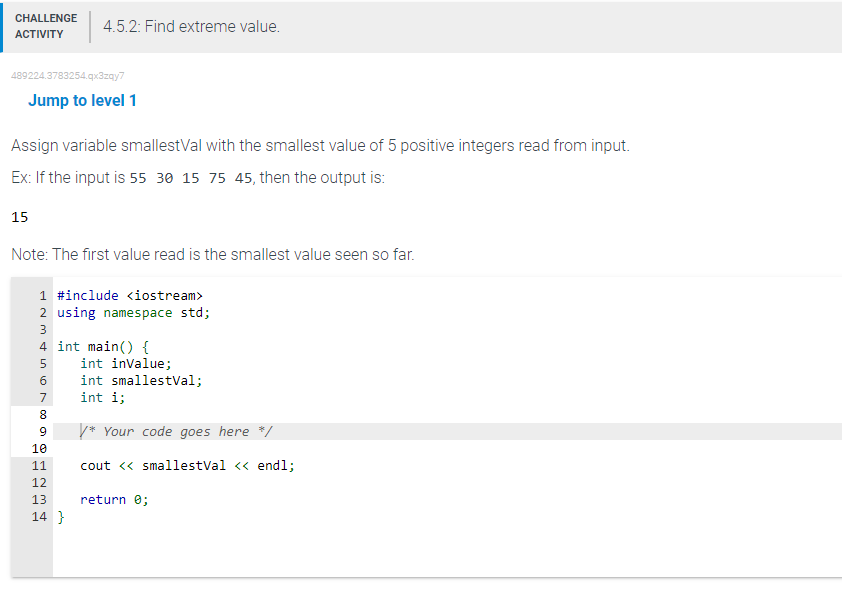Image resolution: width=842 pixels, height=594 pixels.
Task: Select line number 9 in the gutter
Action: coord(42,431)
